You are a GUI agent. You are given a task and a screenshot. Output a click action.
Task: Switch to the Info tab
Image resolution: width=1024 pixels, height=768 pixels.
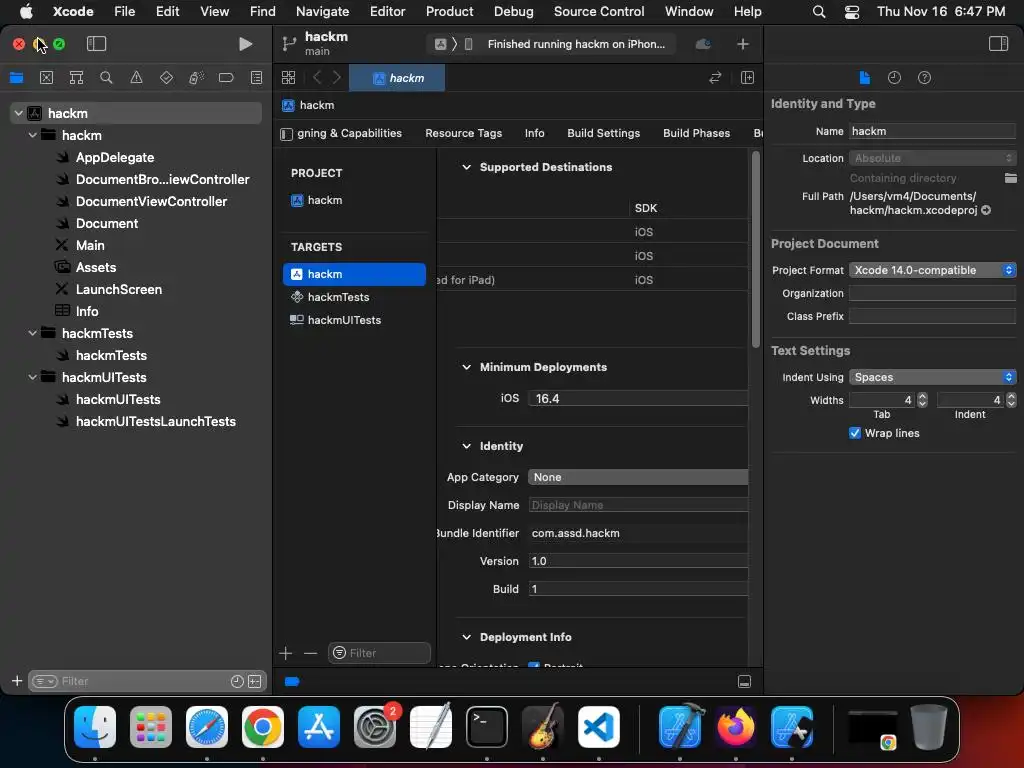point(534,133)
